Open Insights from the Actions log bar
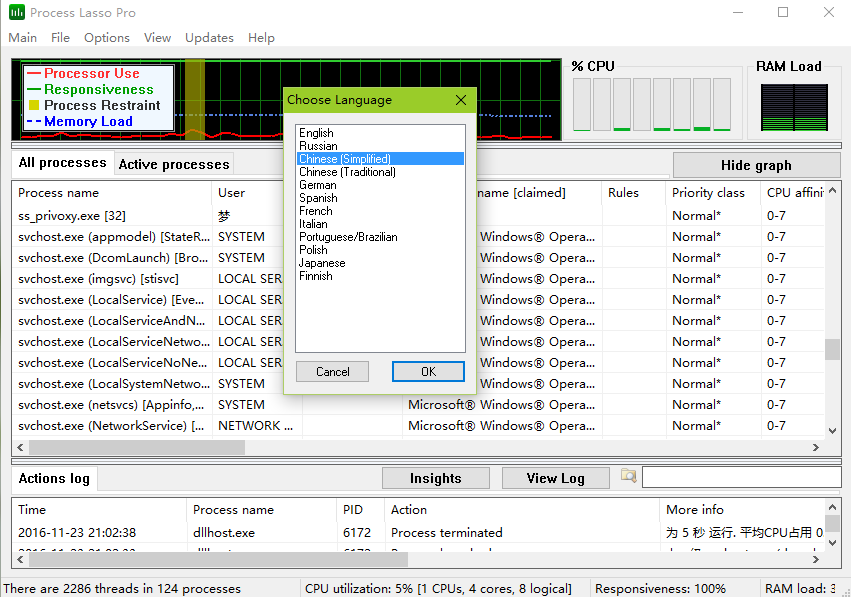Screen dimensions: 851x597 (435, 478)
